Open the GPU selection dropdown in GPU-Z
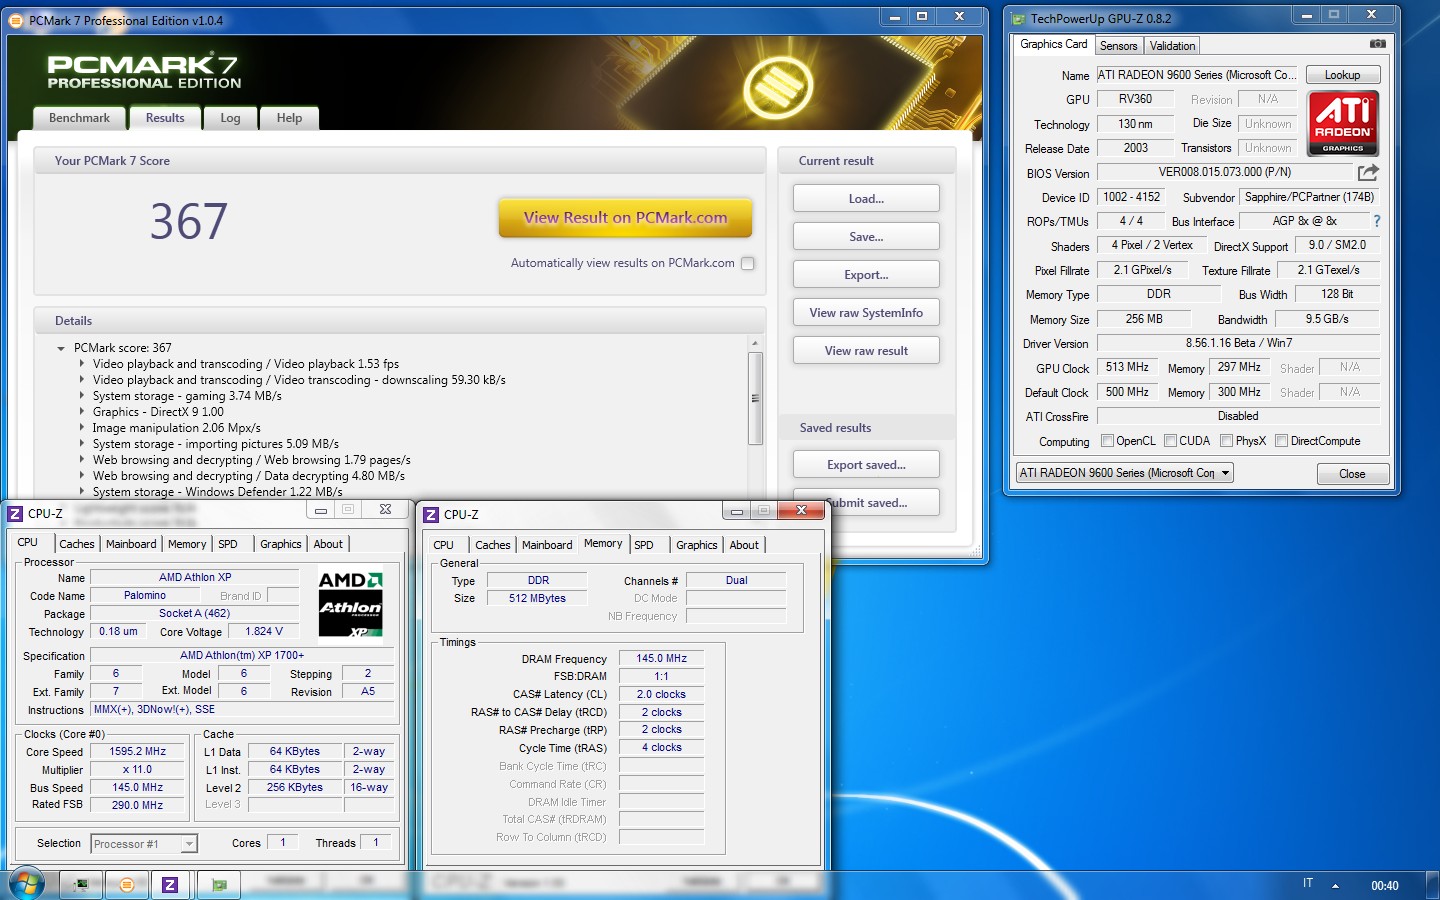This screenshot has height=900, width=1440. click(1125, 473)
